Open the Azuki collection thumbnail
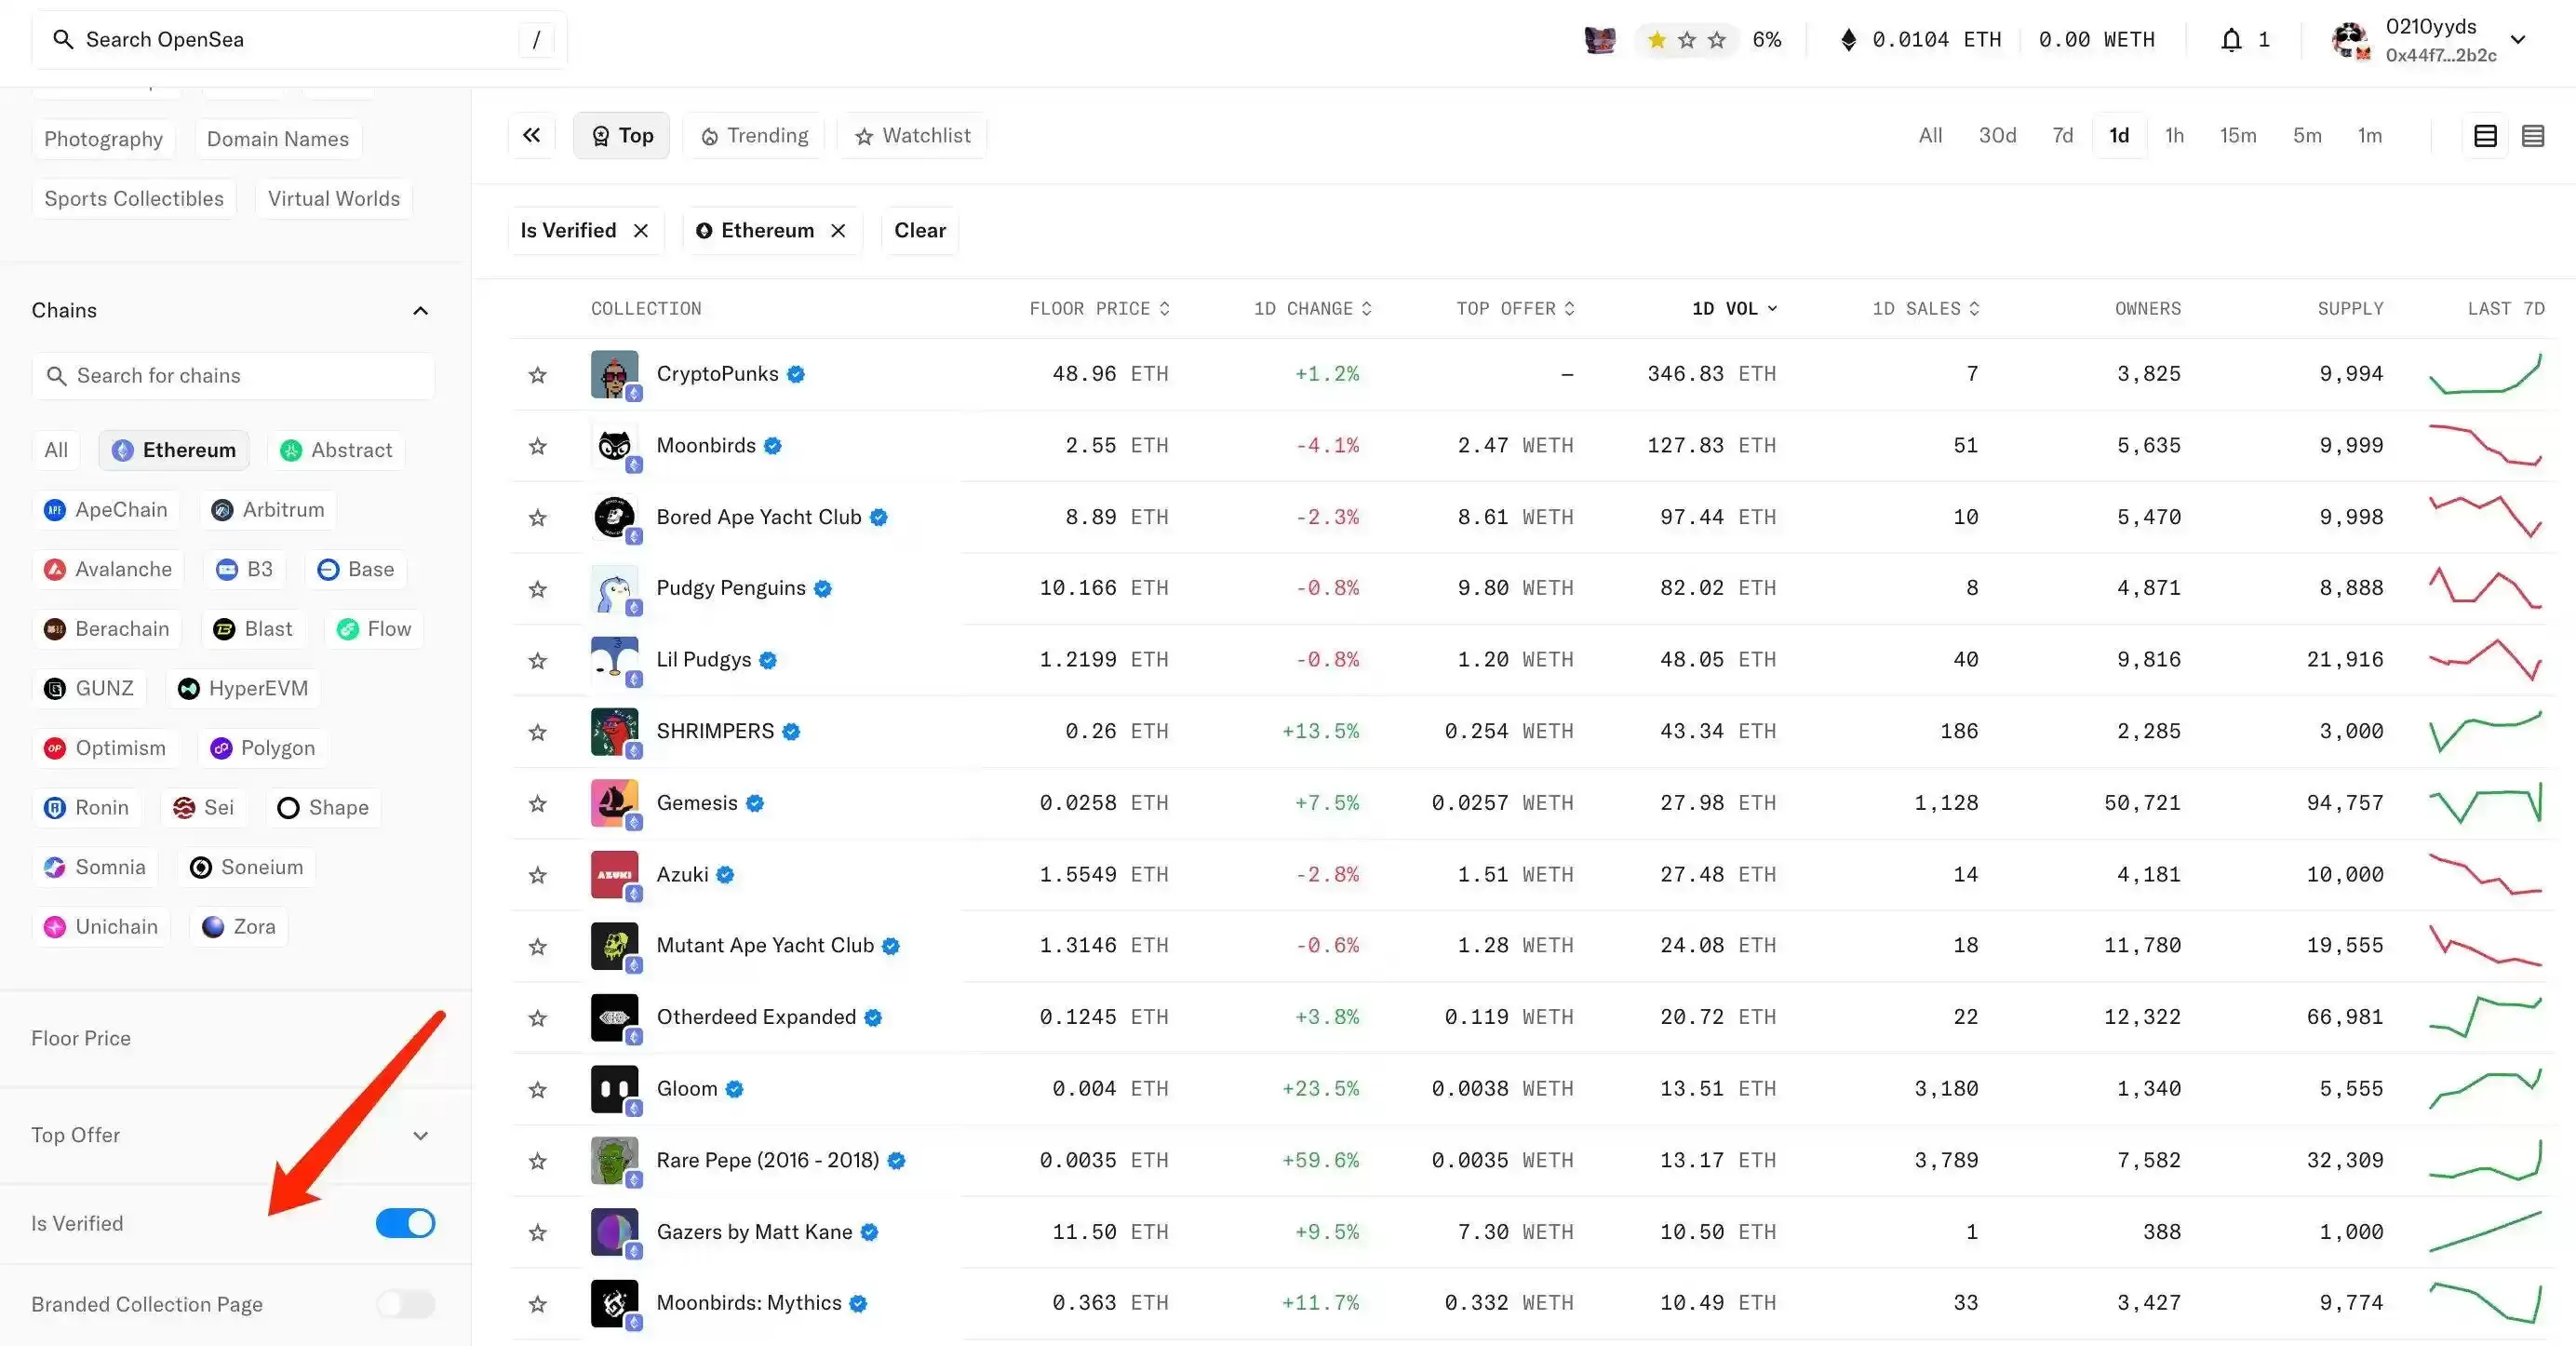2576x1346 pixels. click(x=614, y=875)
